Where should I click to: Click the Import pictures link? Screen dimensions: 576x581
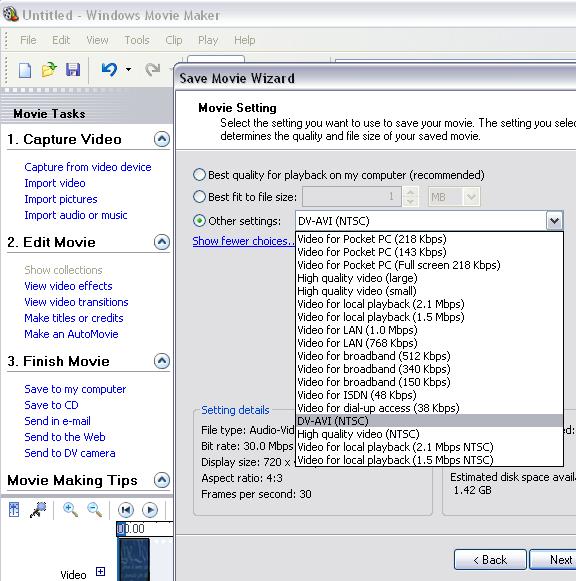coord(61,199)
